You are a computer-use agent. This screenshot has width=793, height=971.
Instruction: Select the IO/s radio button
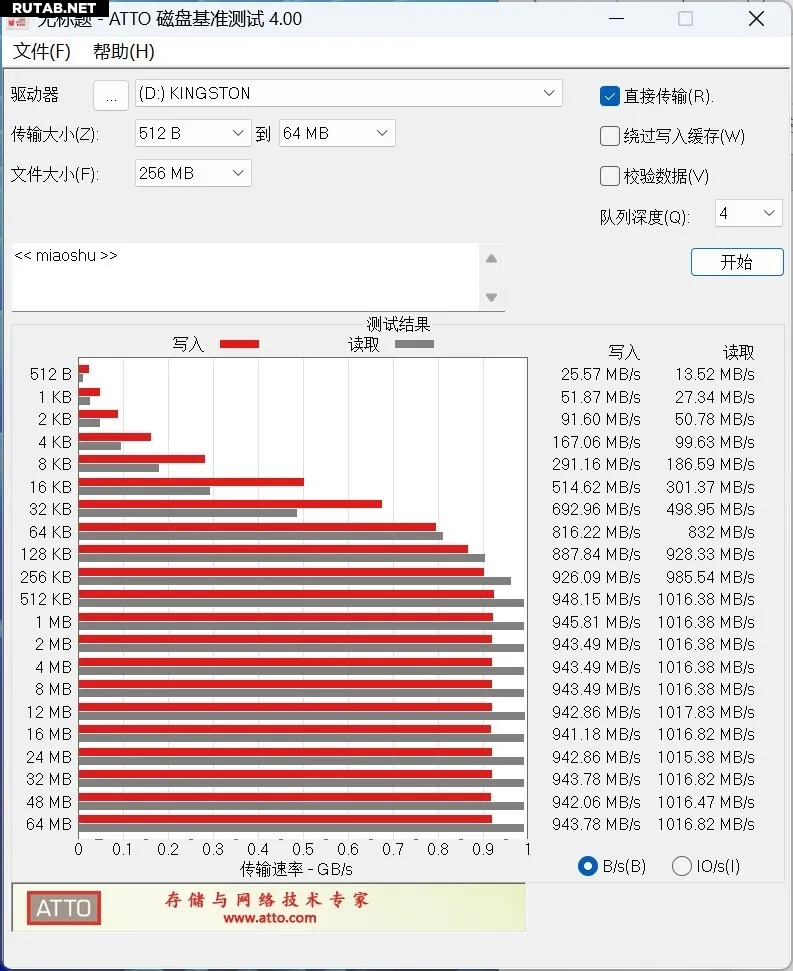point(682,866)
